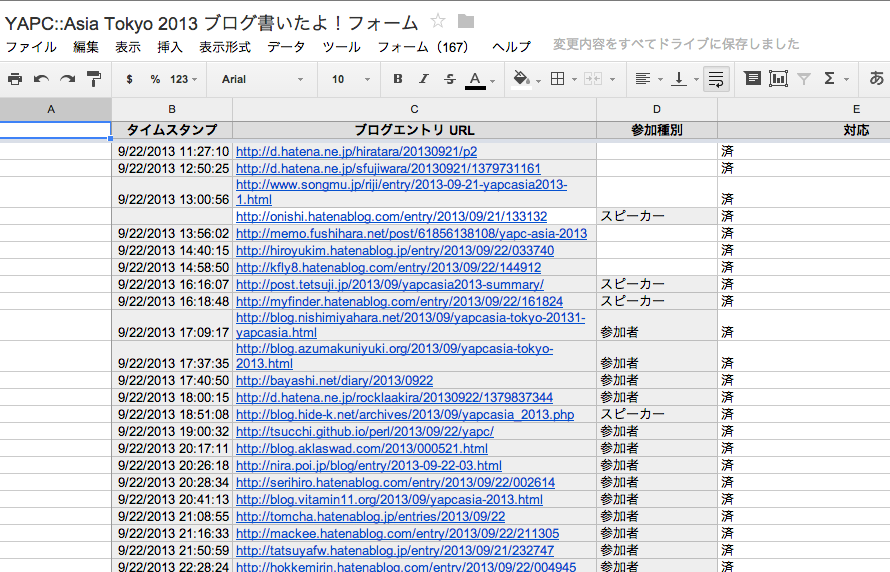Expand the 123 number format dropdown

pos(183,79)
